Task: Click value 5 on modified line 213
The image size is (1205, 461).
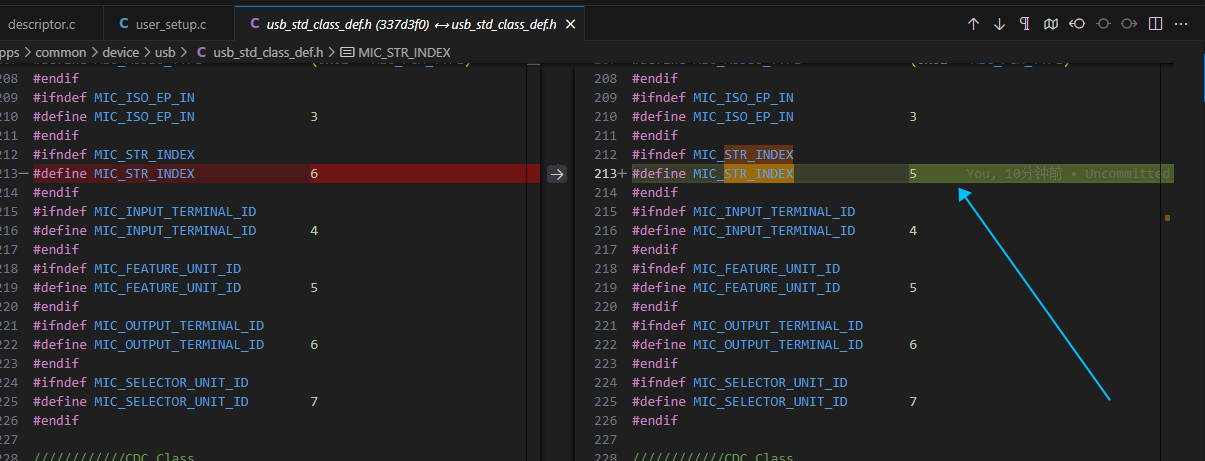Action: coord(913,174)
